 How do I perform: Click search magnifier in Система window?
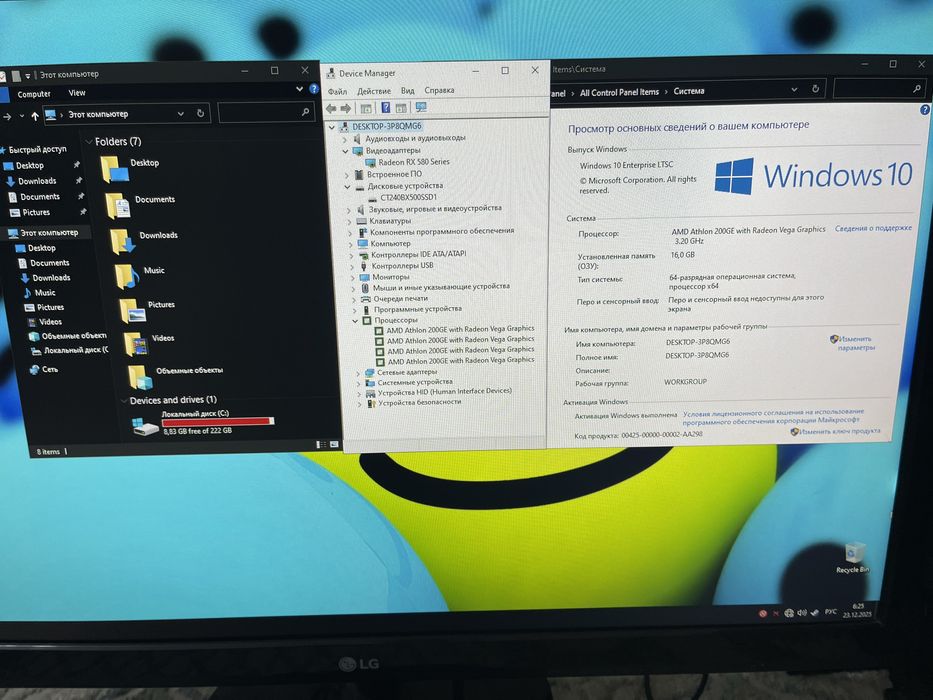click(917, 89)
